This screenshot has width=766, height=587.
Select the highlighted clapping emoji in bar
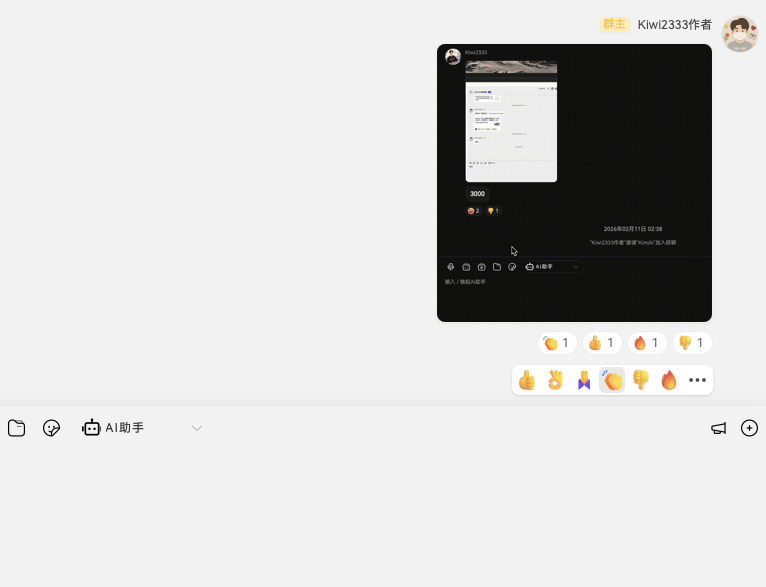(x=612, y=380)
